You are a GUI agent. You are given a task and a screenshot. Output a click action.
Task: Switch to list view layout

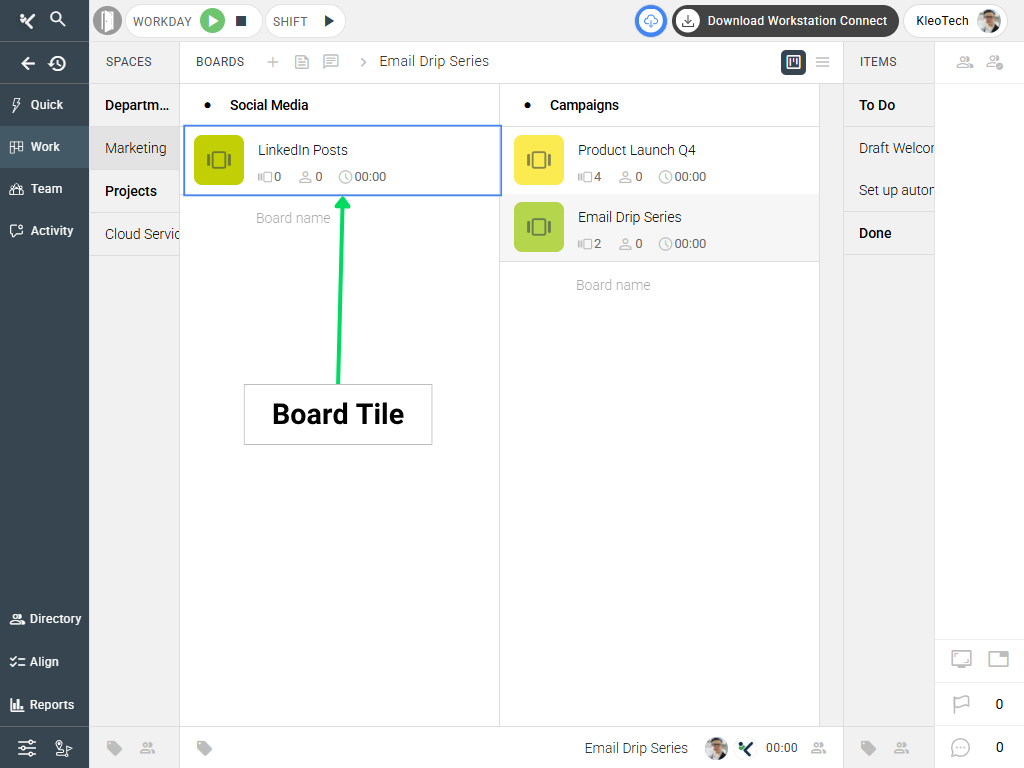[822, 62]
